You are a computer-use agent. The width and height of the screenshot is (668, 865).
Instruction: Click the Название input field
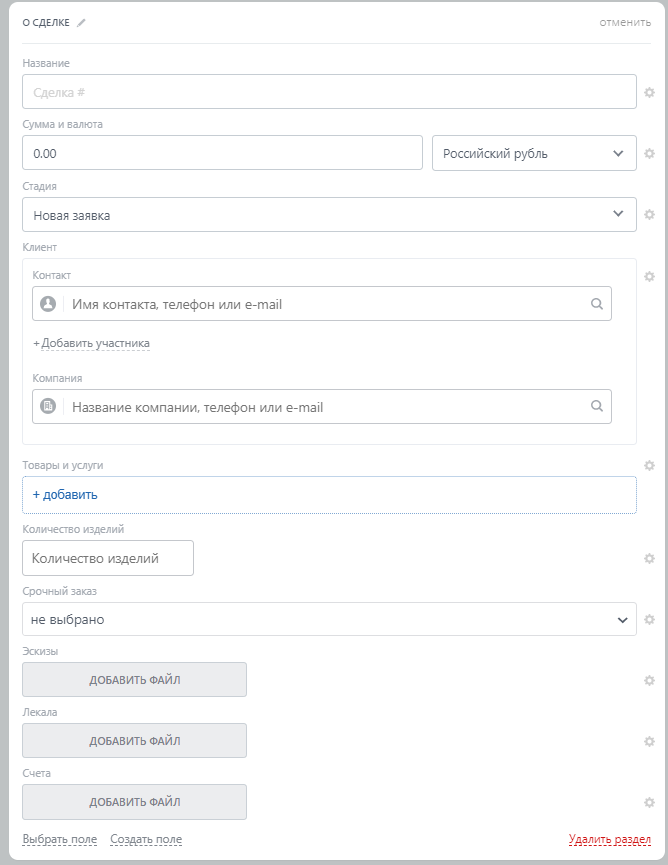tap(328, 92)
